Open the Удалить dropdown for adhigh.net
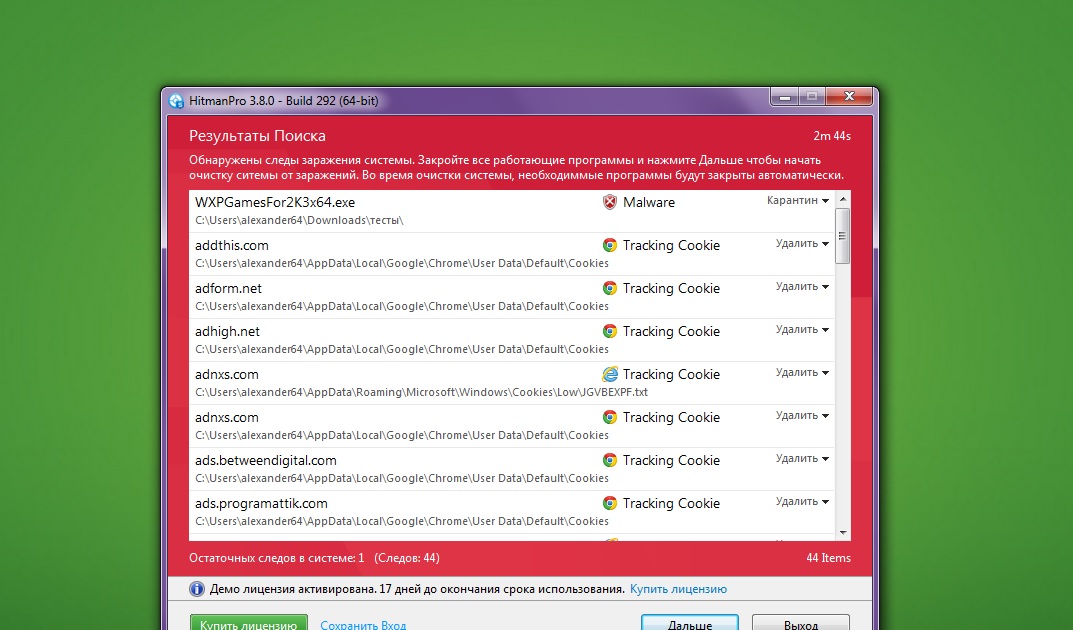 click(x=802, y=330)
